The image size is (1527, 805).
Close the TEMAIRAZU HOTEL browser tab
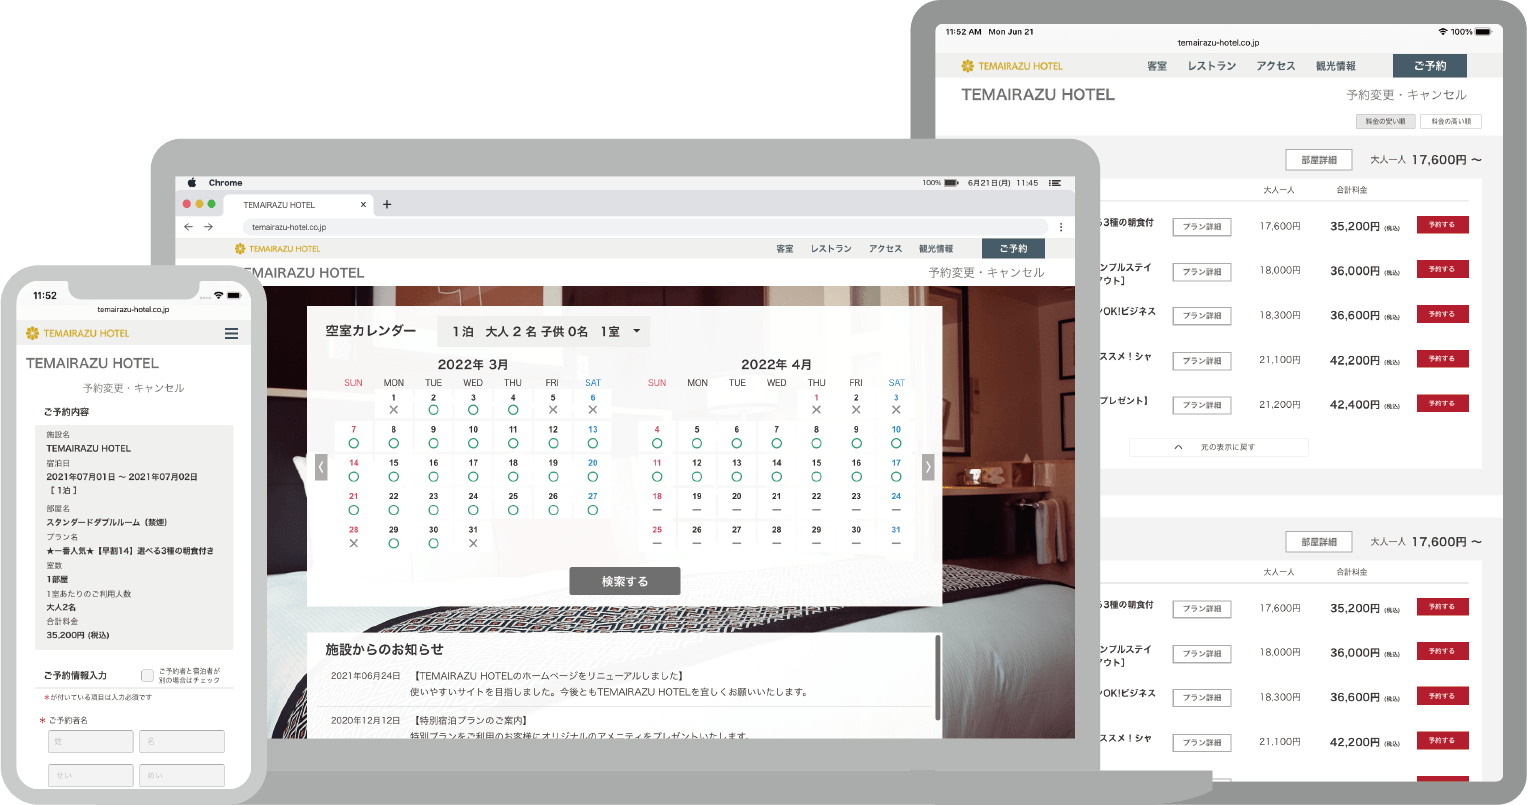[x=363, y=204]
